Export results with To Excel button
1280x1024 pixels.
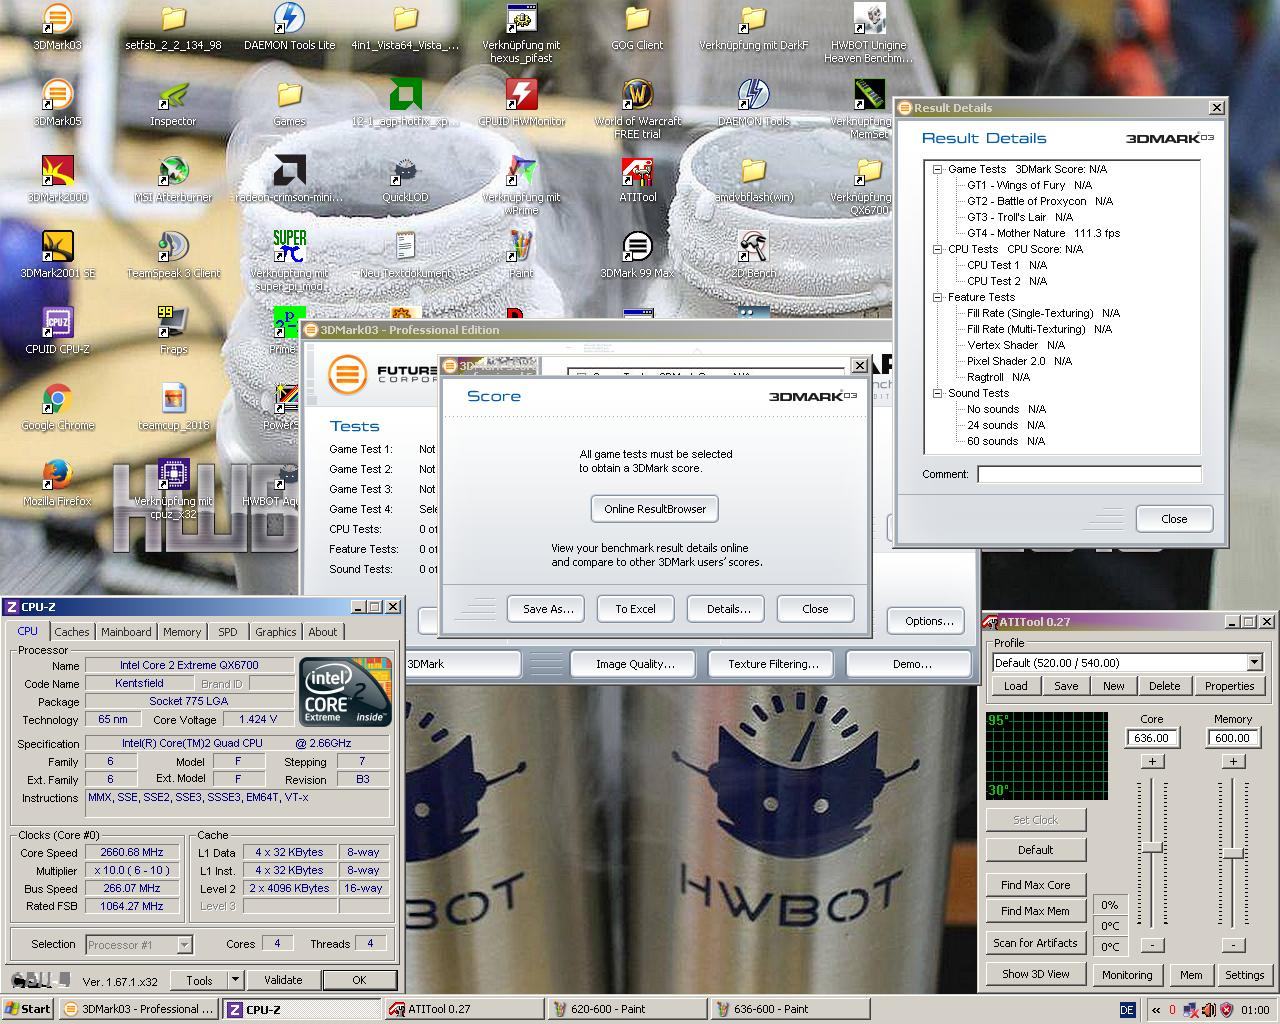click(636, 609)
